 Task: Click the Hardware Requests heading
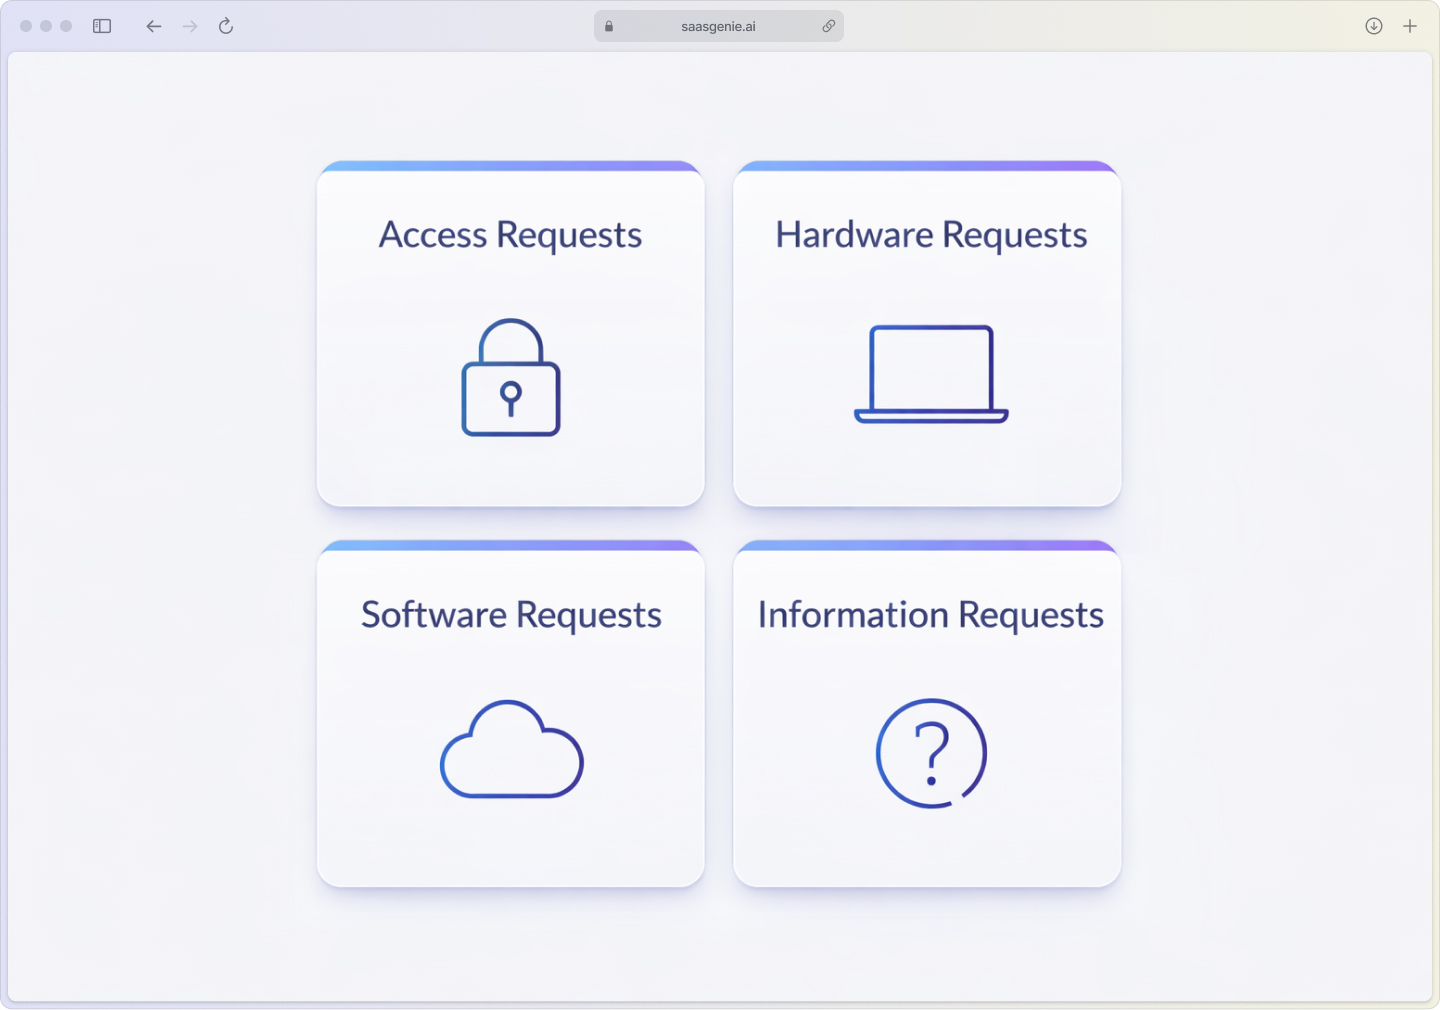pos(929,234)
